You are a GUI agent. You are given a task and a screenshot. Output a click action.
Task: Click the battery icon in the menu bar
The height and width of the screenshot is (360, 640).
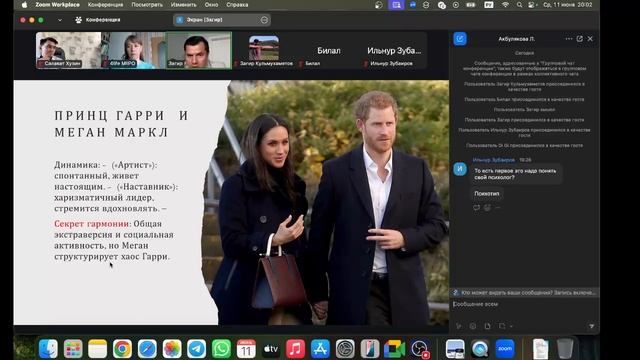point(471,5)
